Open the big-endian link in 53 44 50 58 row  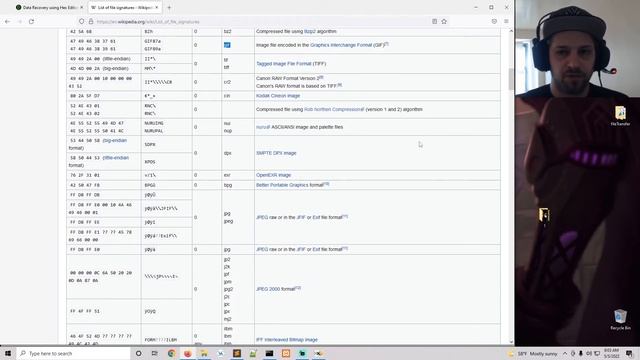tap(115, 140)
